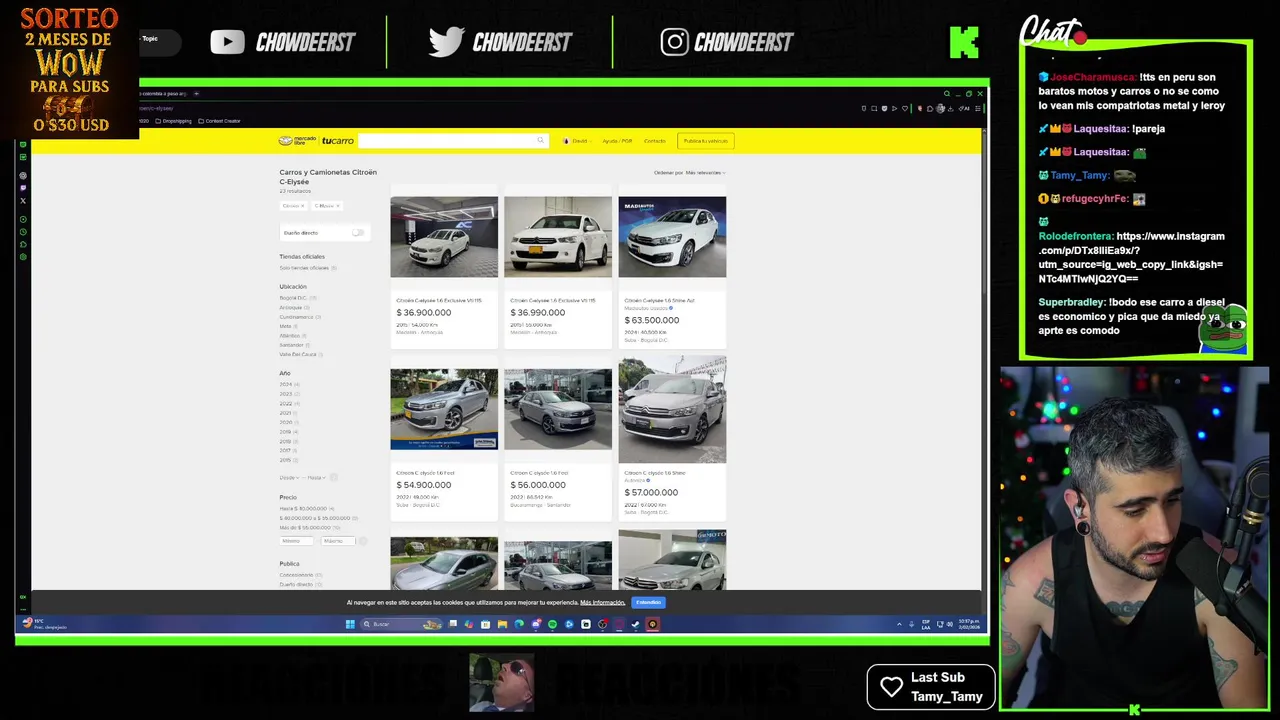The width and height of the screenshot is (1280, 720).
Task: Click the Twitter bird logo in overlay
Action: tap(446, 42)
